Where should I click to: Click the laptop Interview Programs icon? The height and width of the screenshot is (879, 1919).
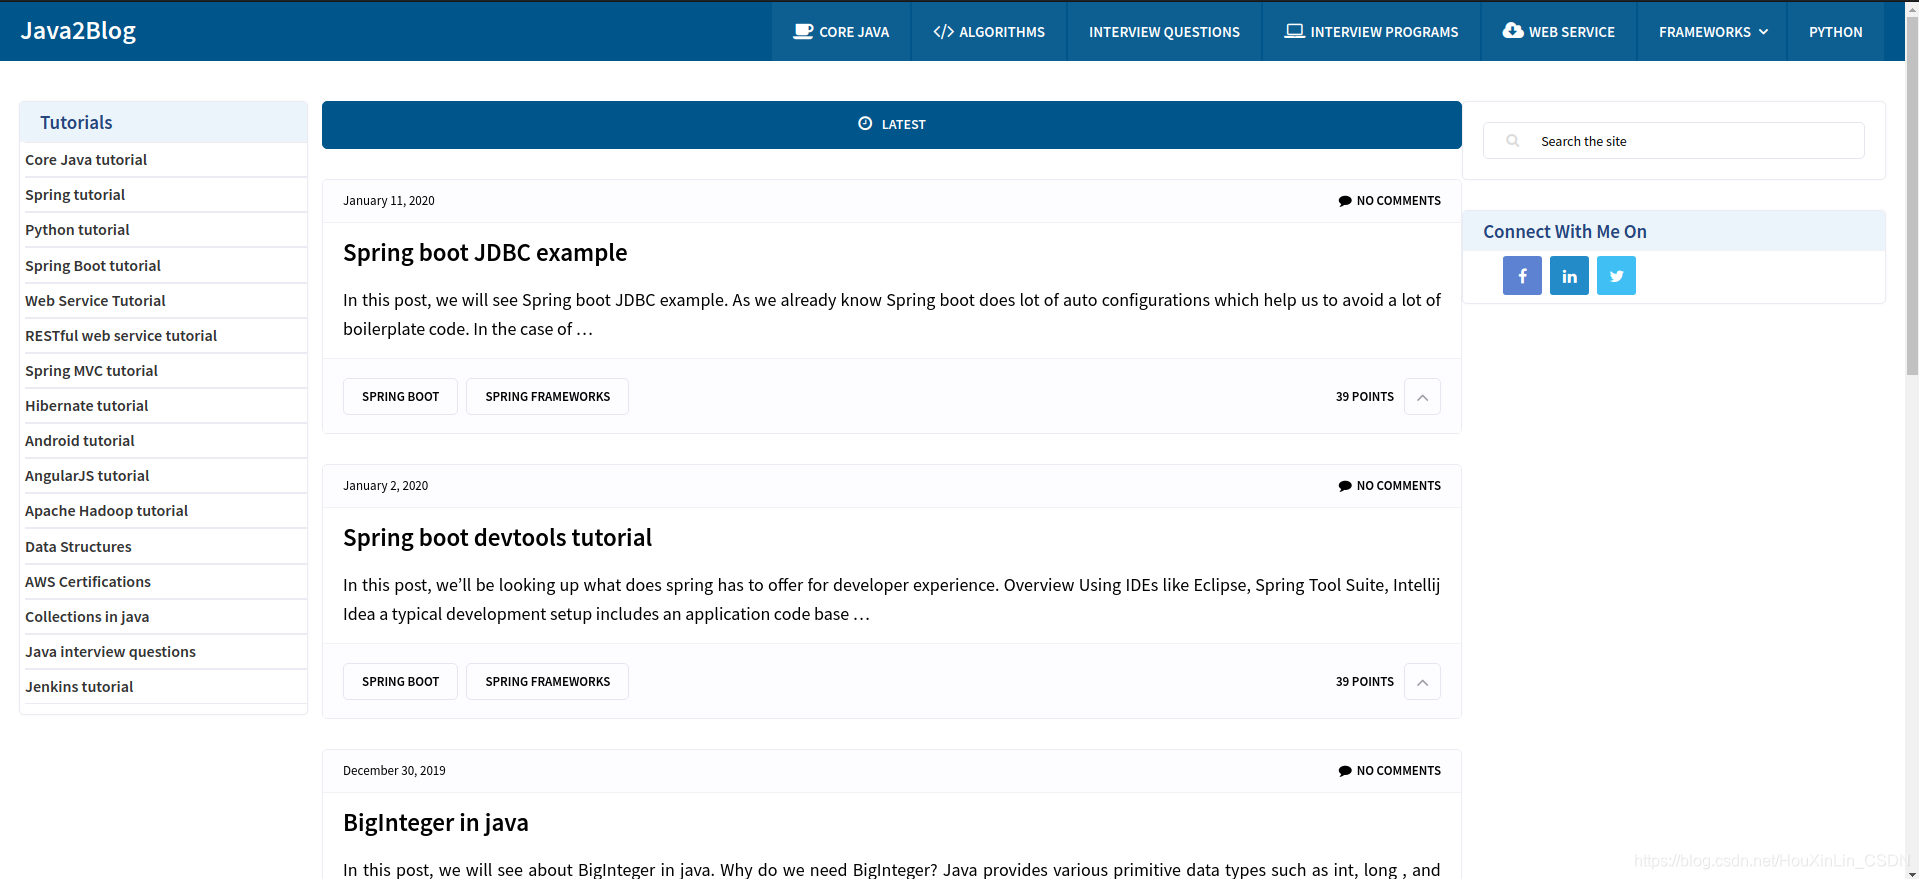(x=1295, y=31)
